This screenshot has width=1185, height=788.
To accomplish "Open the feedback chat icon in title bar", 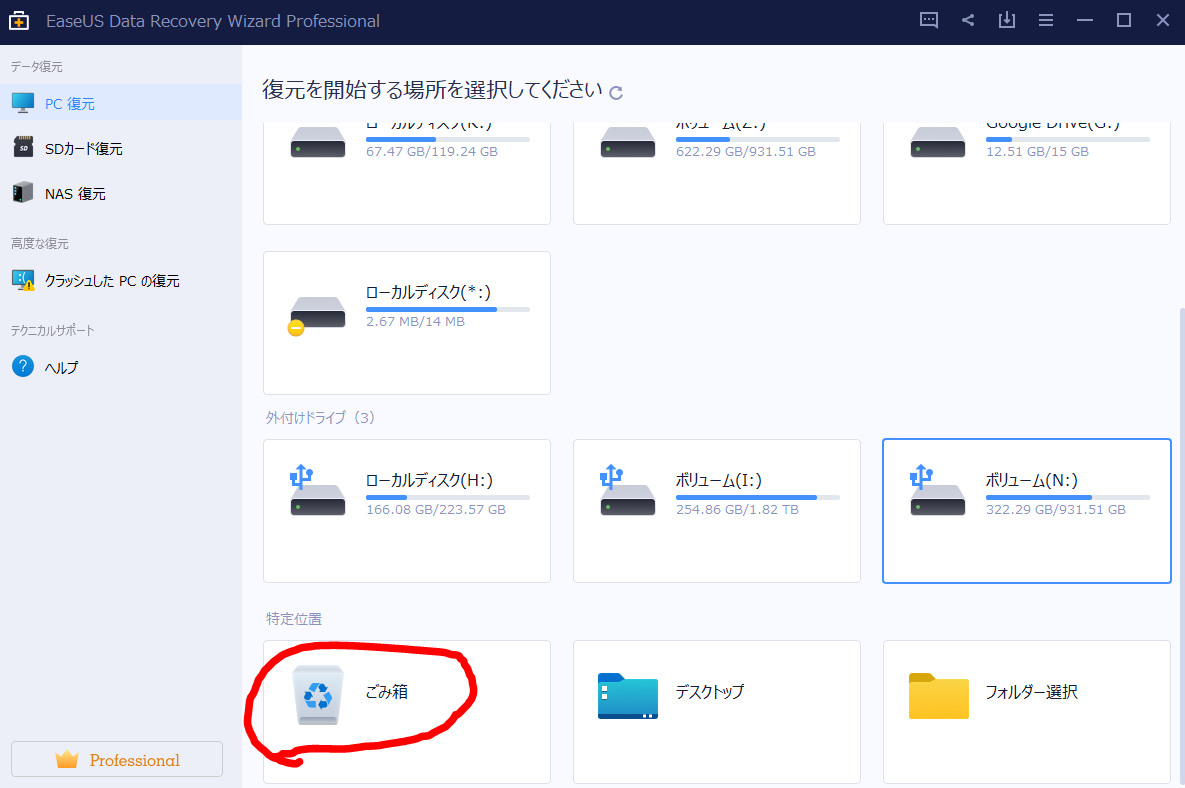I will click(x=929, y=20).
